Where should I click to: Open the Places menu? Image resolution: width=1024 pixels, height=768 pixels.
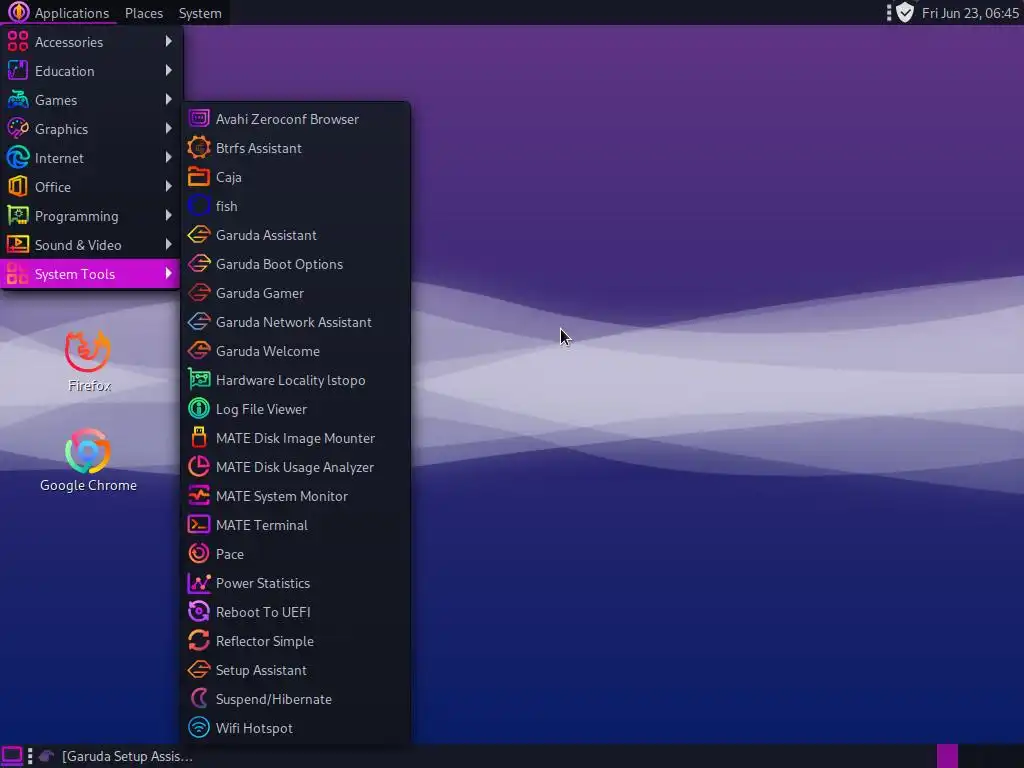point(144,13)
